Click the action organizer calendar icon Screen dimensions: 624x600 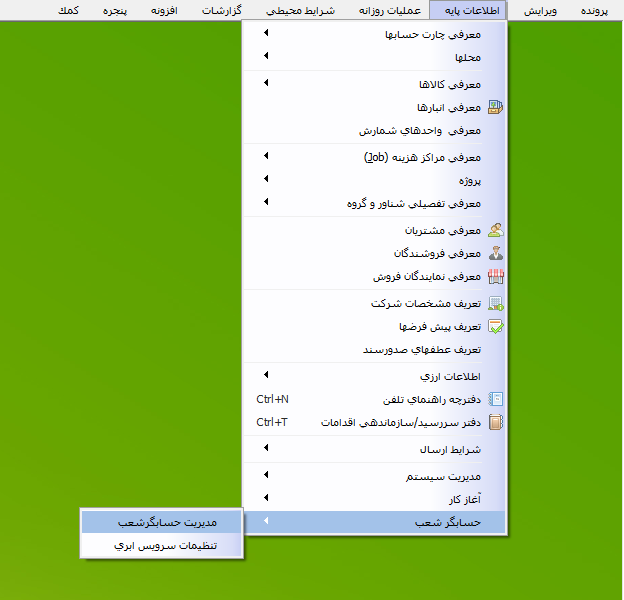pos(495,422)
